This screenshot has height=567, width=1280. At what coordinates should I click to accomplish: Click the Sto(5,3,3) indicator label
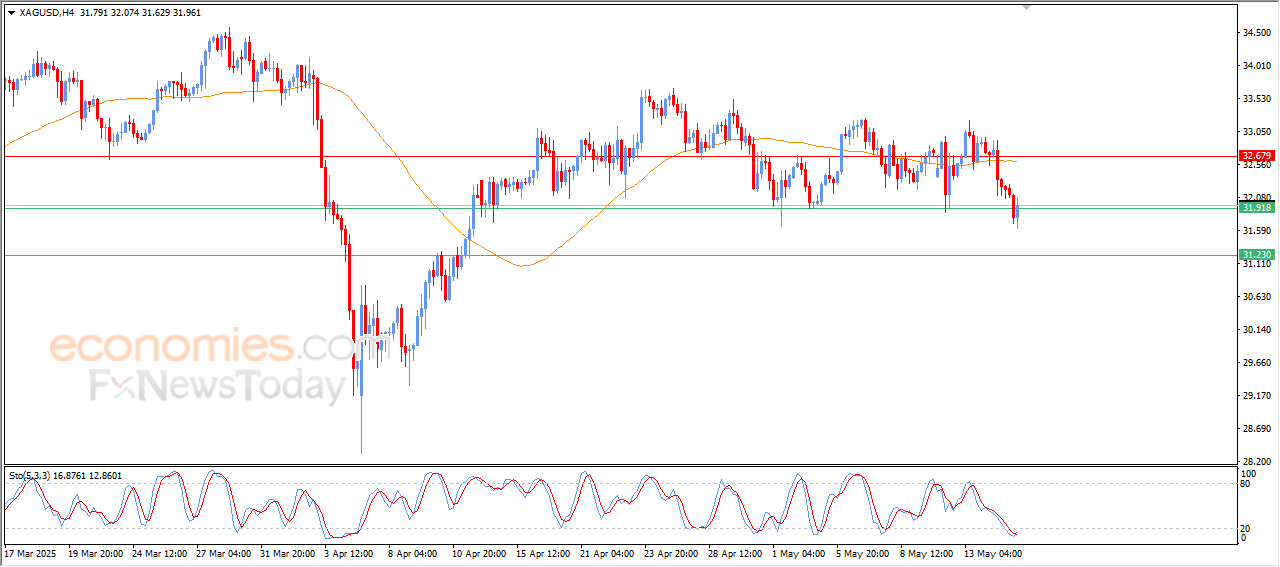tap(28, 475)
